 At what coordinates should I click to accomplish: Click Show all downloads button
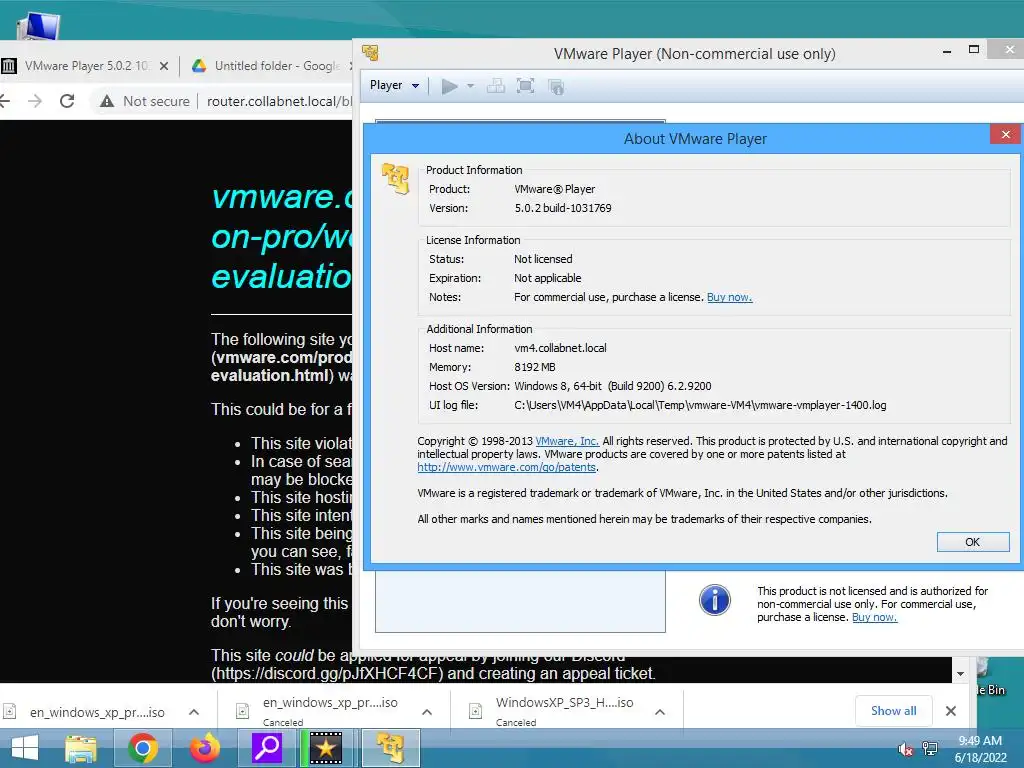click(x=893, y=711)
